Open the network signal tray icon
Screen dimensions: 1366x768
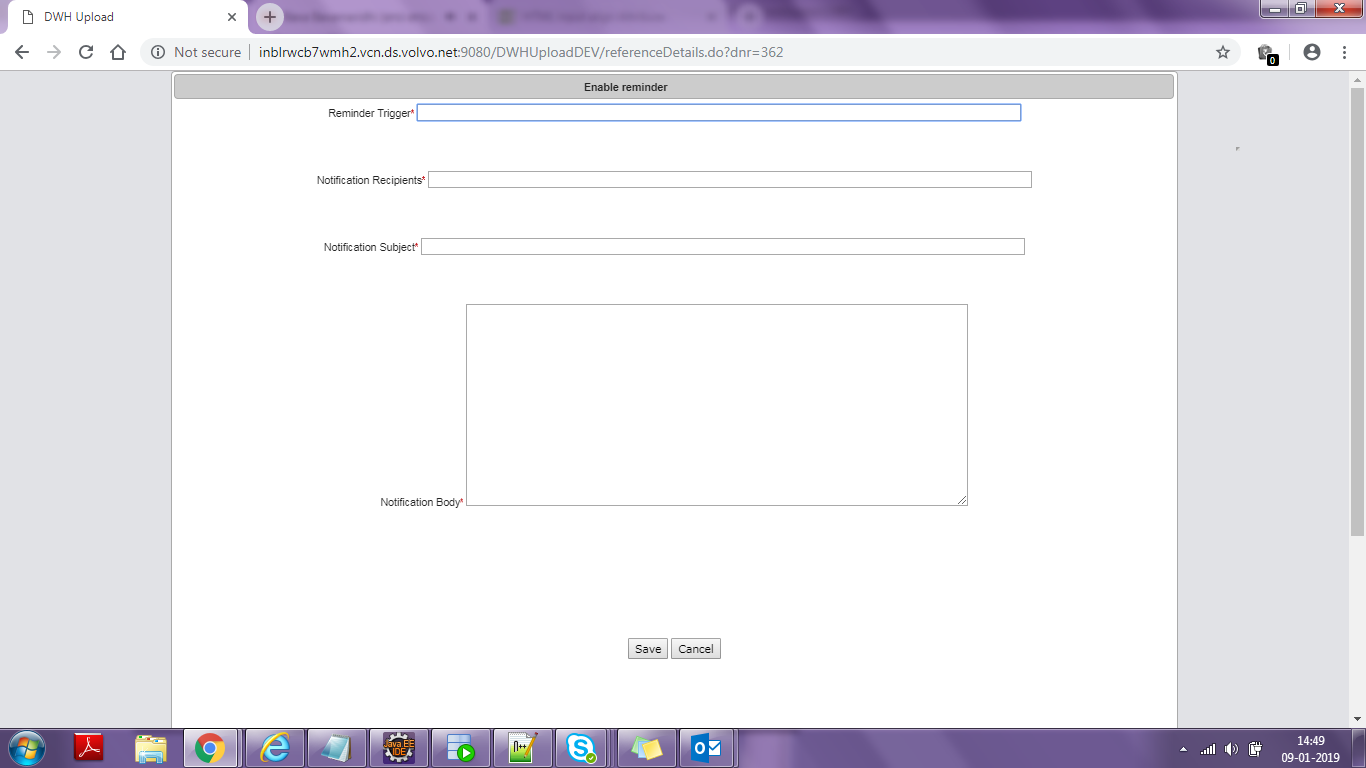click(x=1208, y=749)
